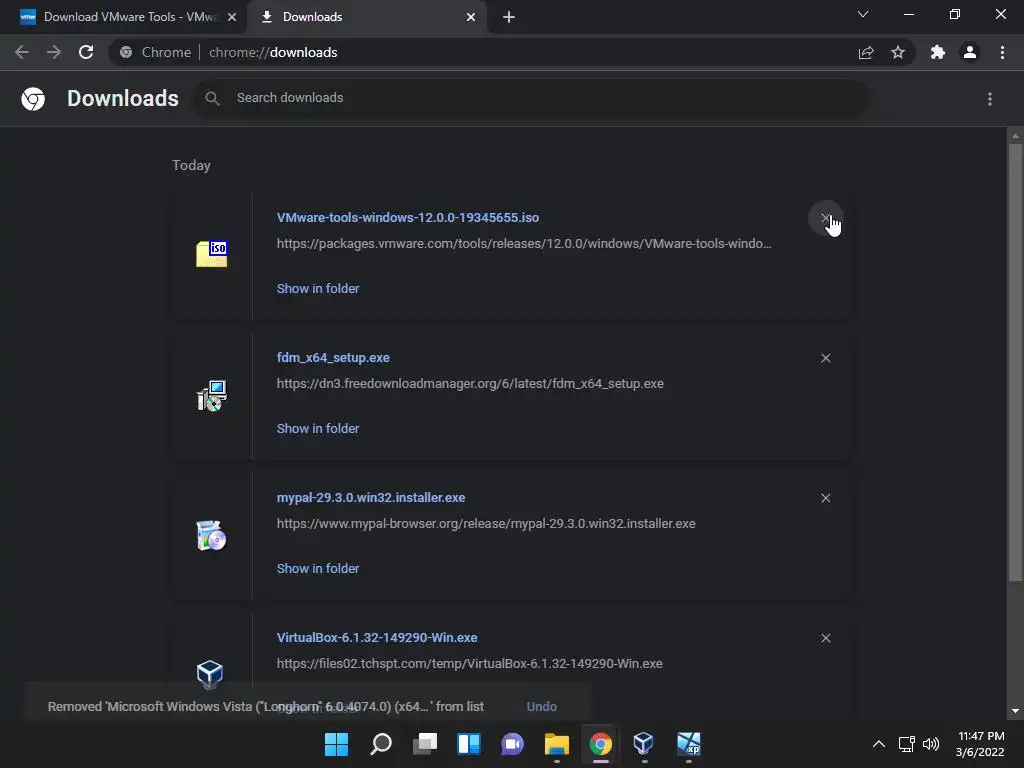The image size is (1024, 768).
Task: Click the mypal installer icon
Action: (212, 535)
